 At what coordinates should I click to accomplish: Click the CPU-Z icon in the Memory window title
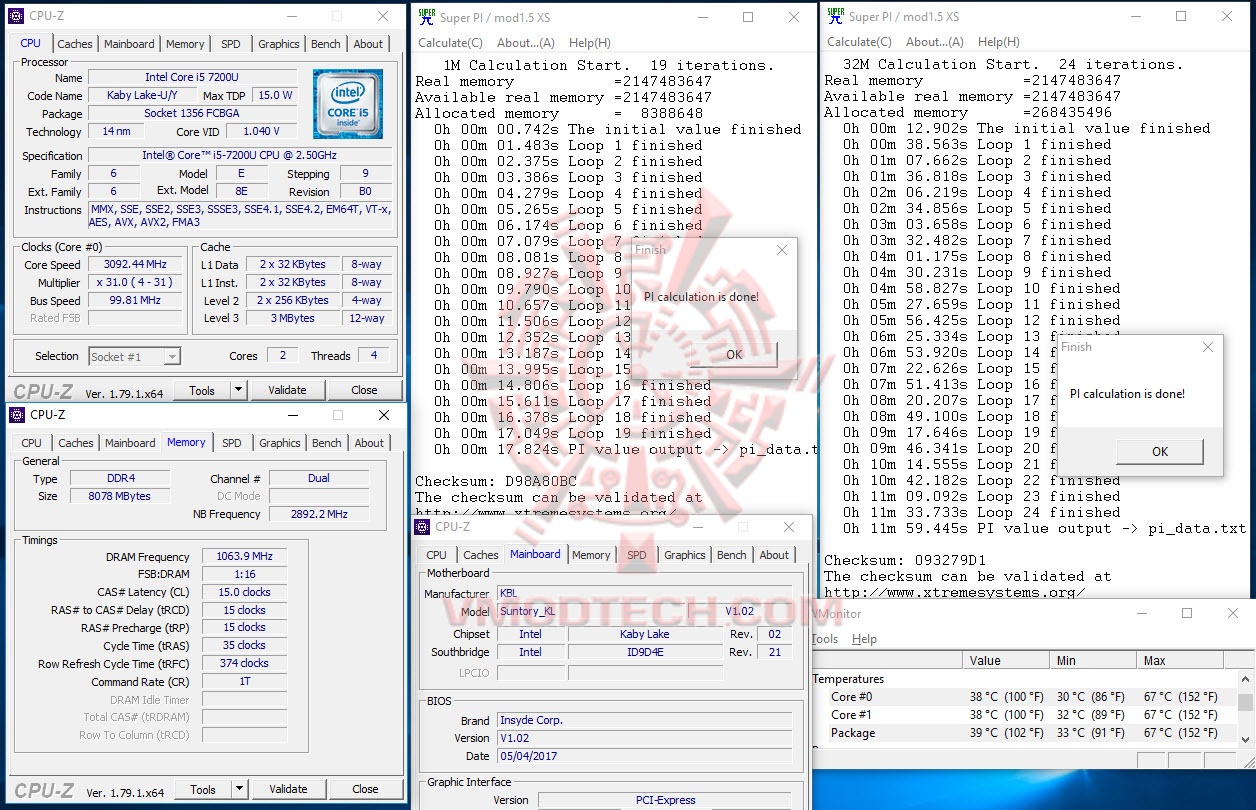17,414
